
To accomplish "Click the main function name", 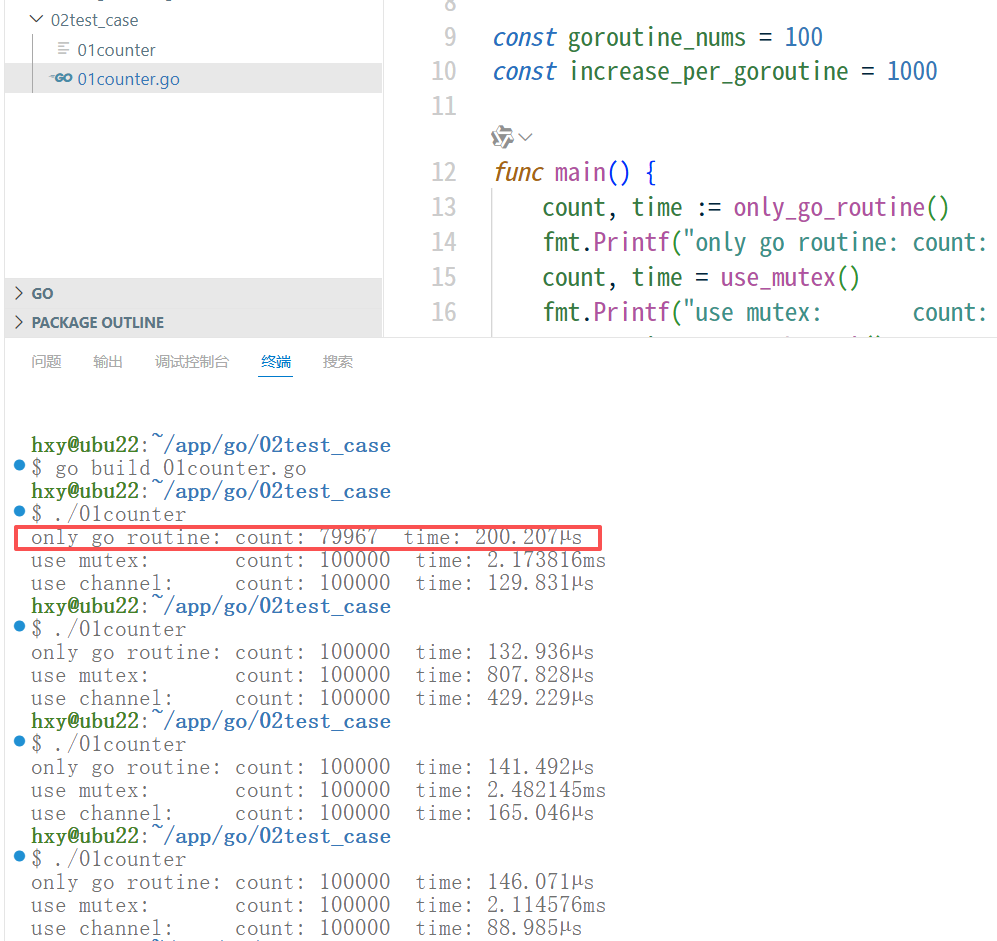I will click(580, 172).
